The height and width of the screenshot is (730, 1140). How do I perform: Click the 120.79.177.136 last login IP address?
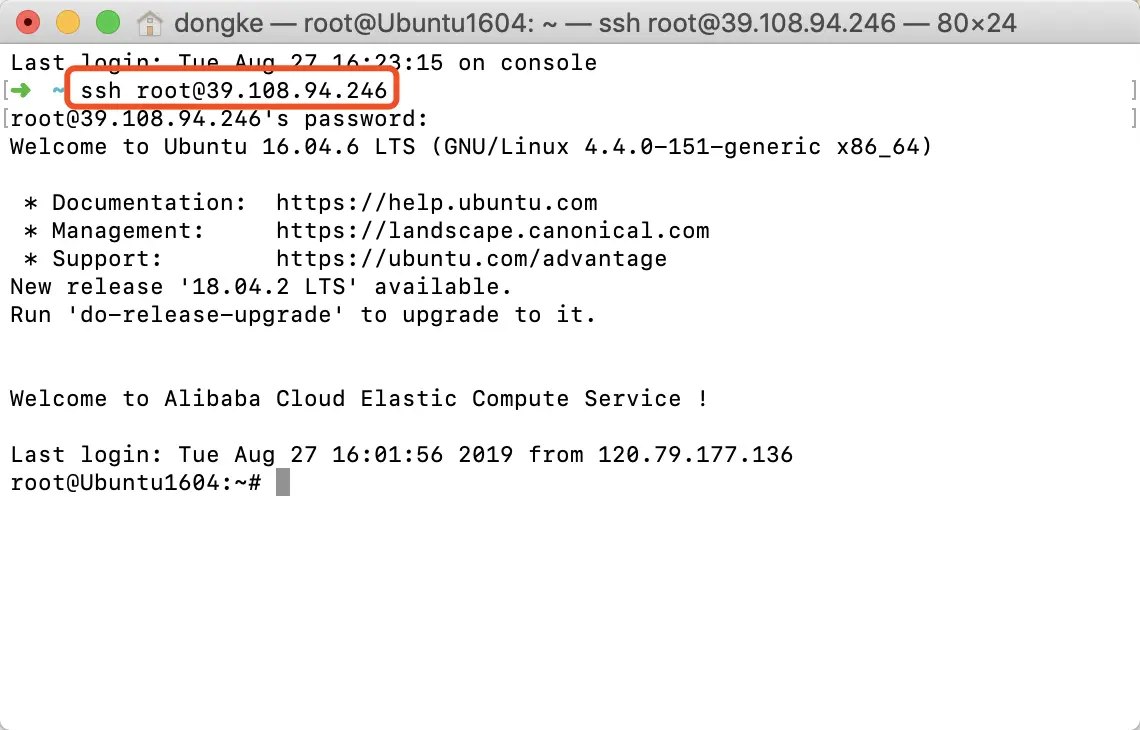tap(695, 455)
